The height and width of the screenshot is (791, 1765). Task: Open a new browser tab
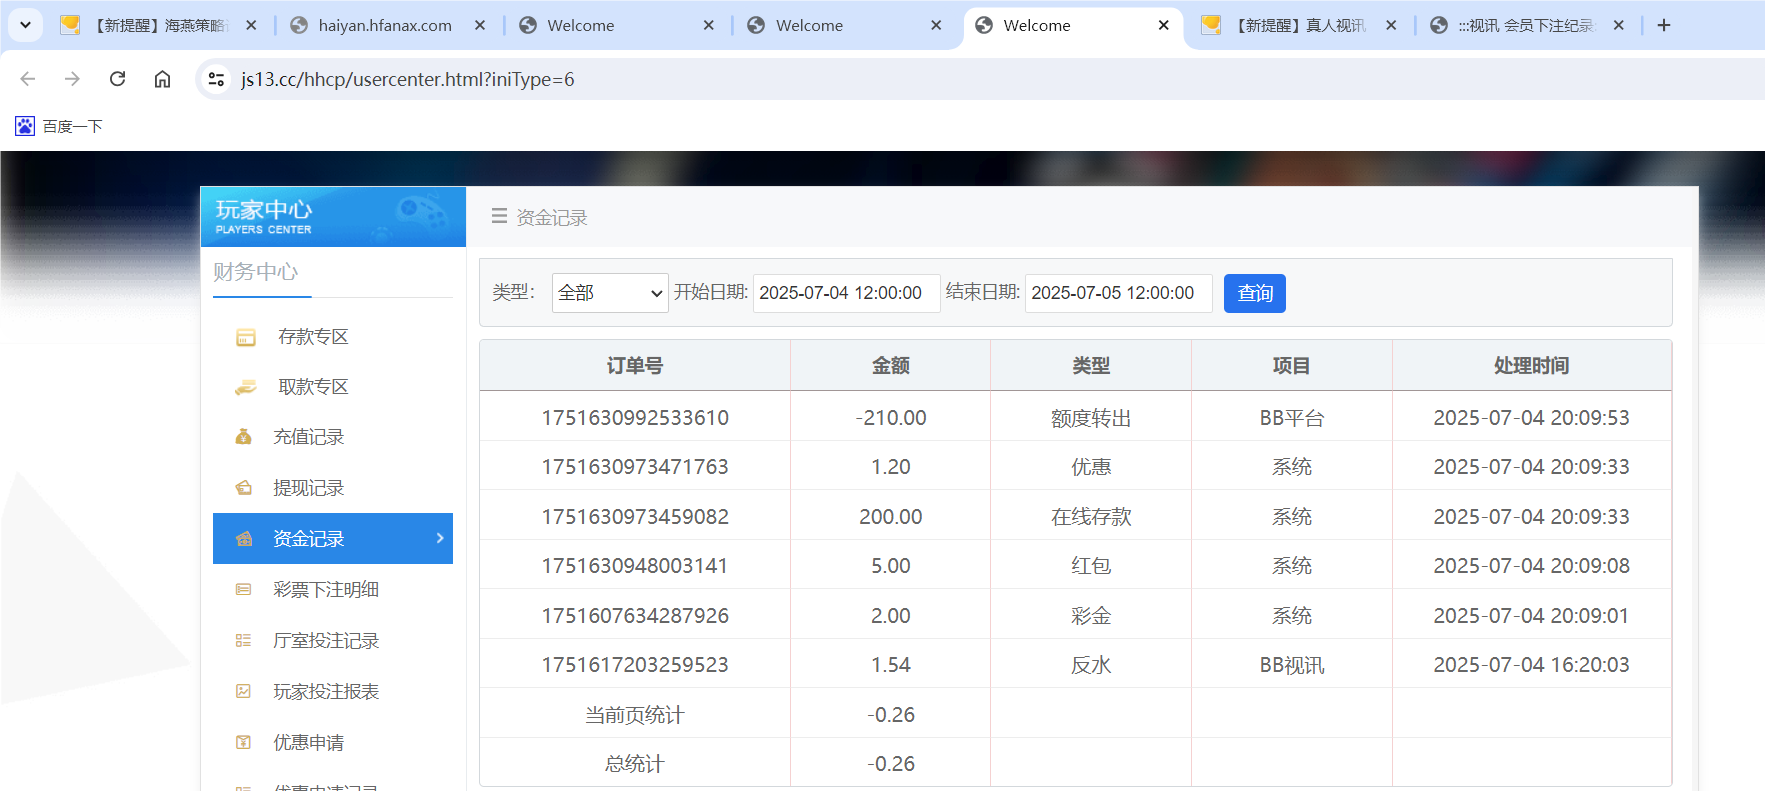1664,25
